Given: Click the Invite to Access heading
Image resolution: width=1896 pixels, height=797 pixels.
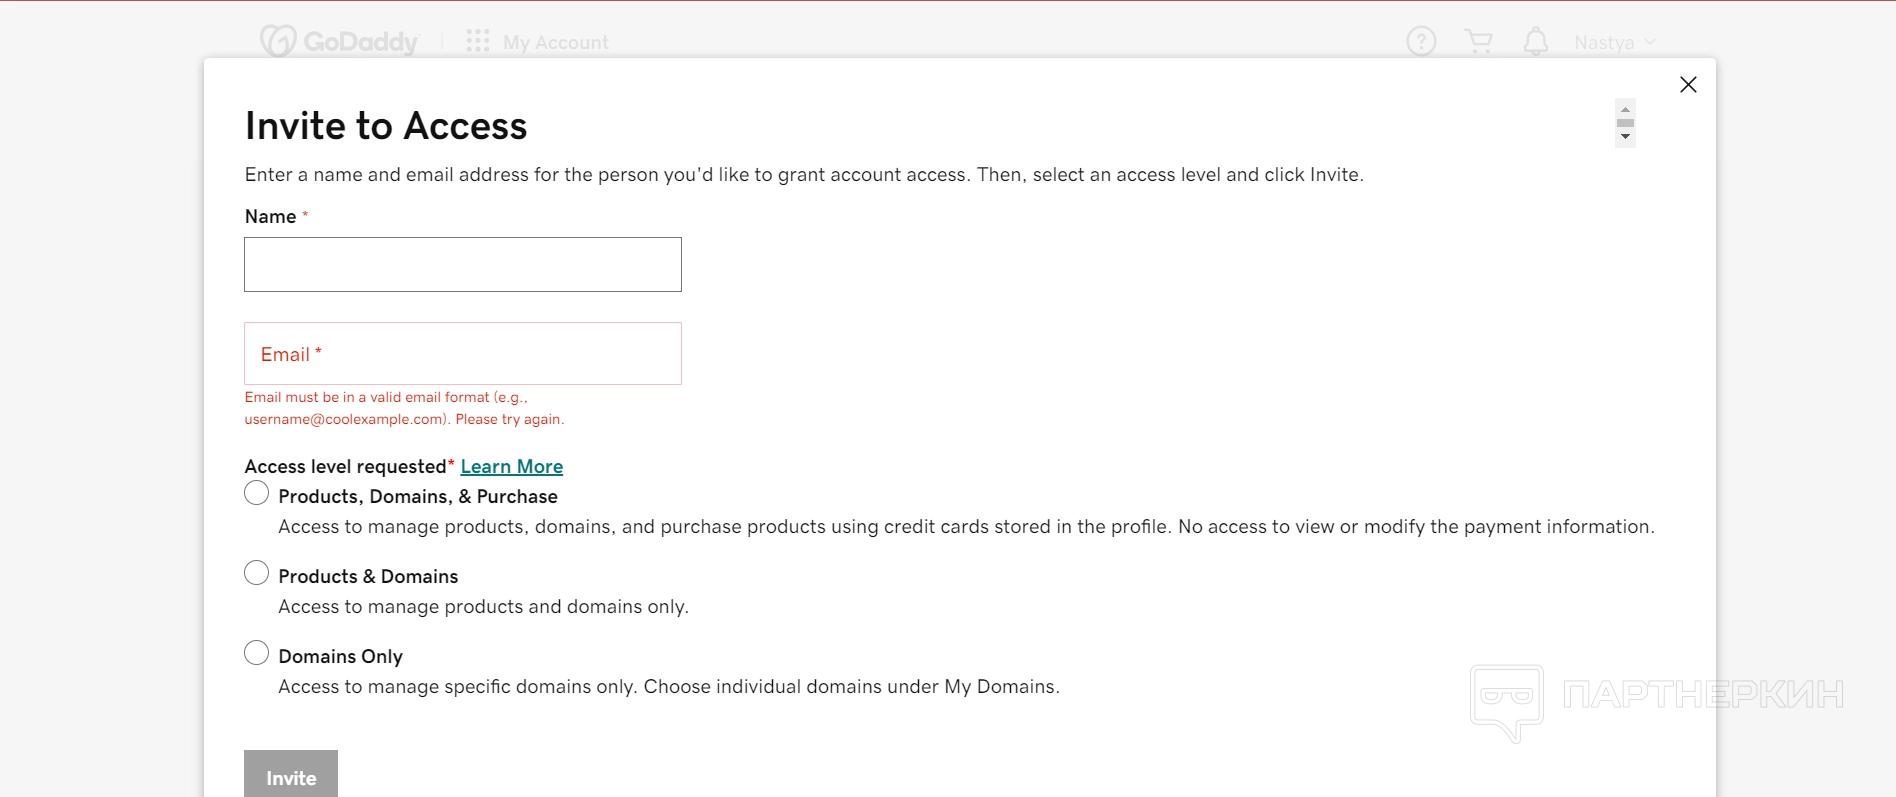Looking at the screenshot, I should 386,126.
